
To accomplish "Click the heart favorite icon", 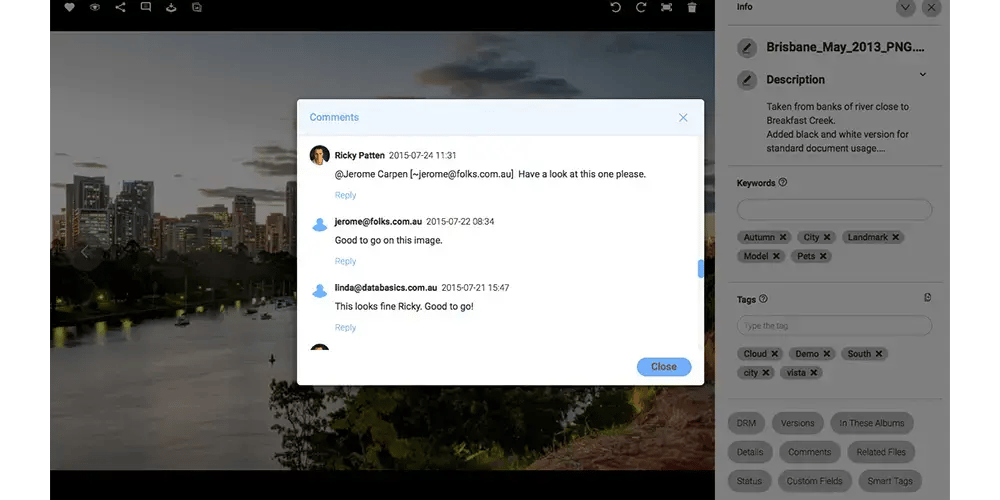I will (69, 8).
